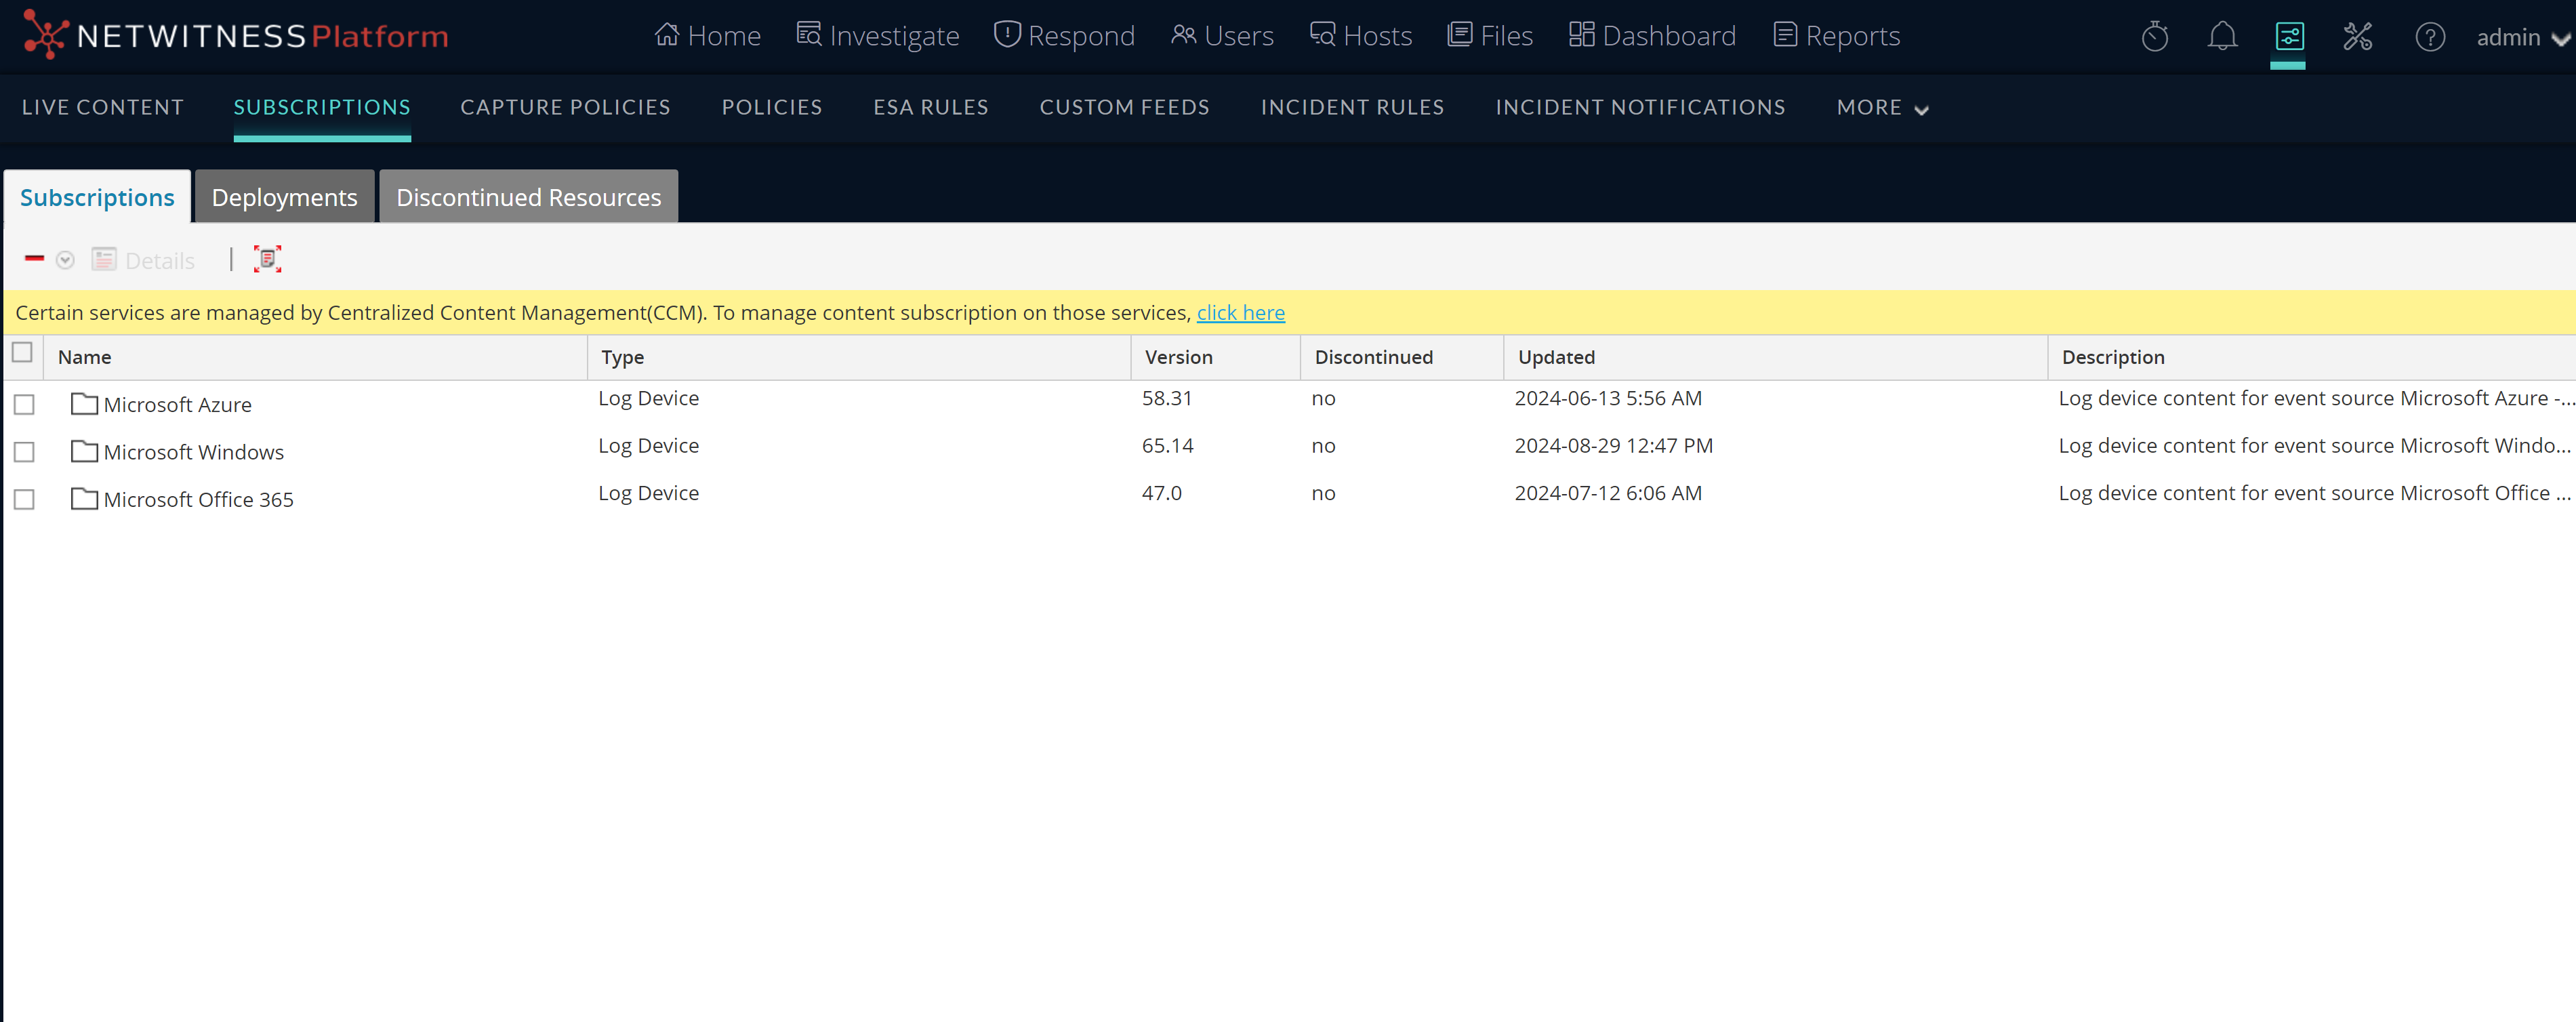Open the notifications bell icon
This screenshot has height=1022, width=2576.
[x=2221, y=37]
